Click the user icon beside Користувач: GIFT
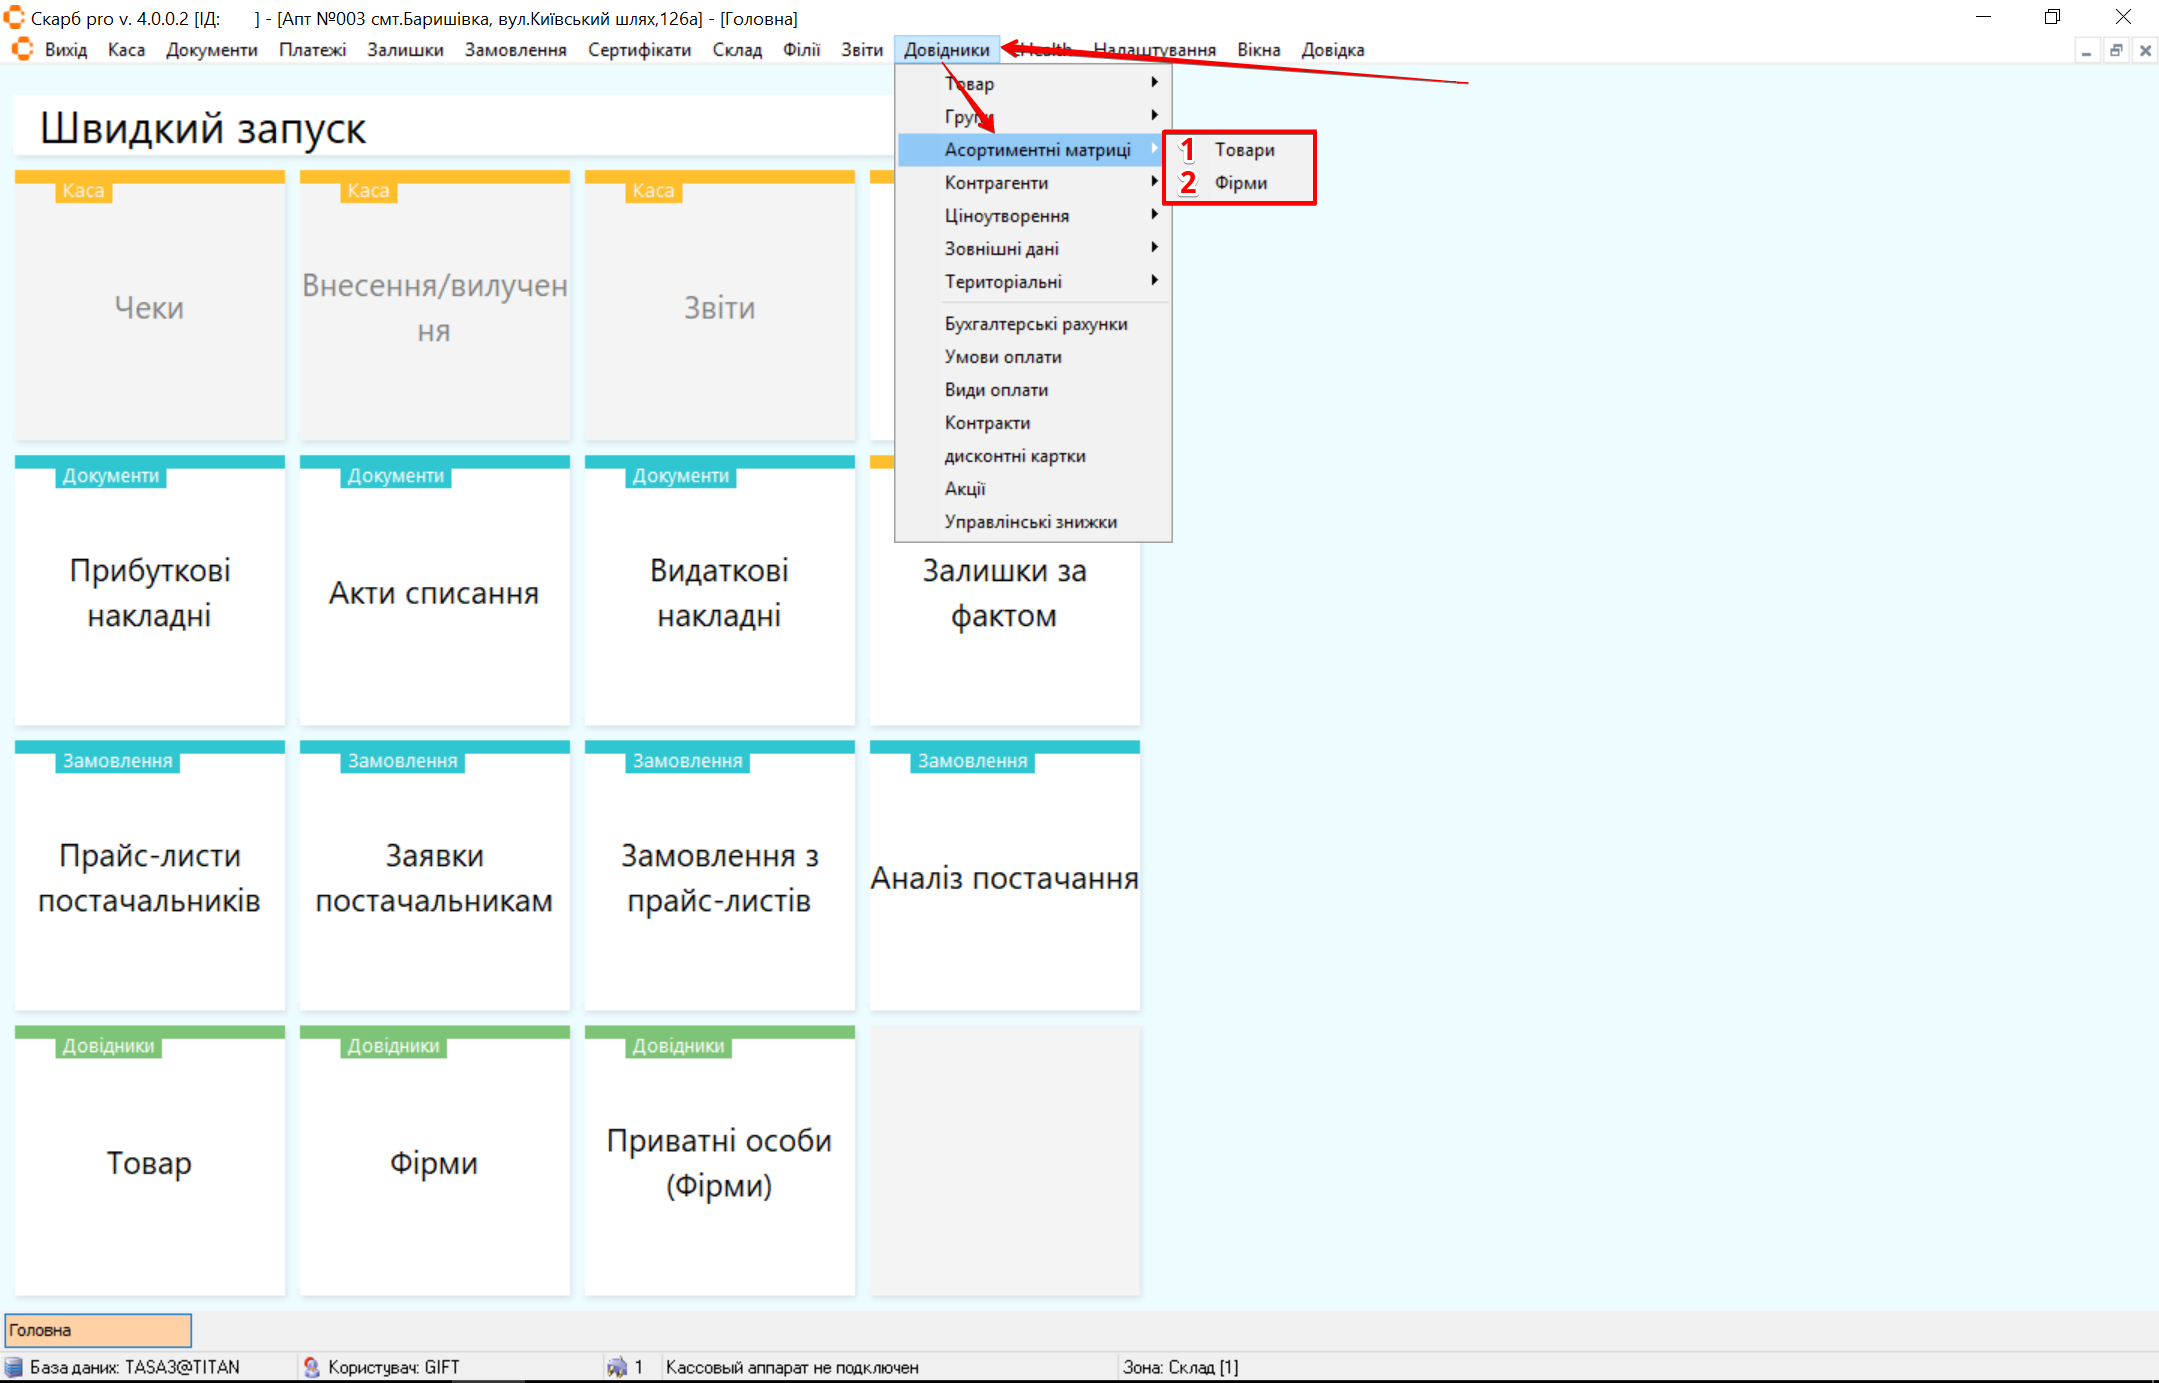 point(312,1367)
